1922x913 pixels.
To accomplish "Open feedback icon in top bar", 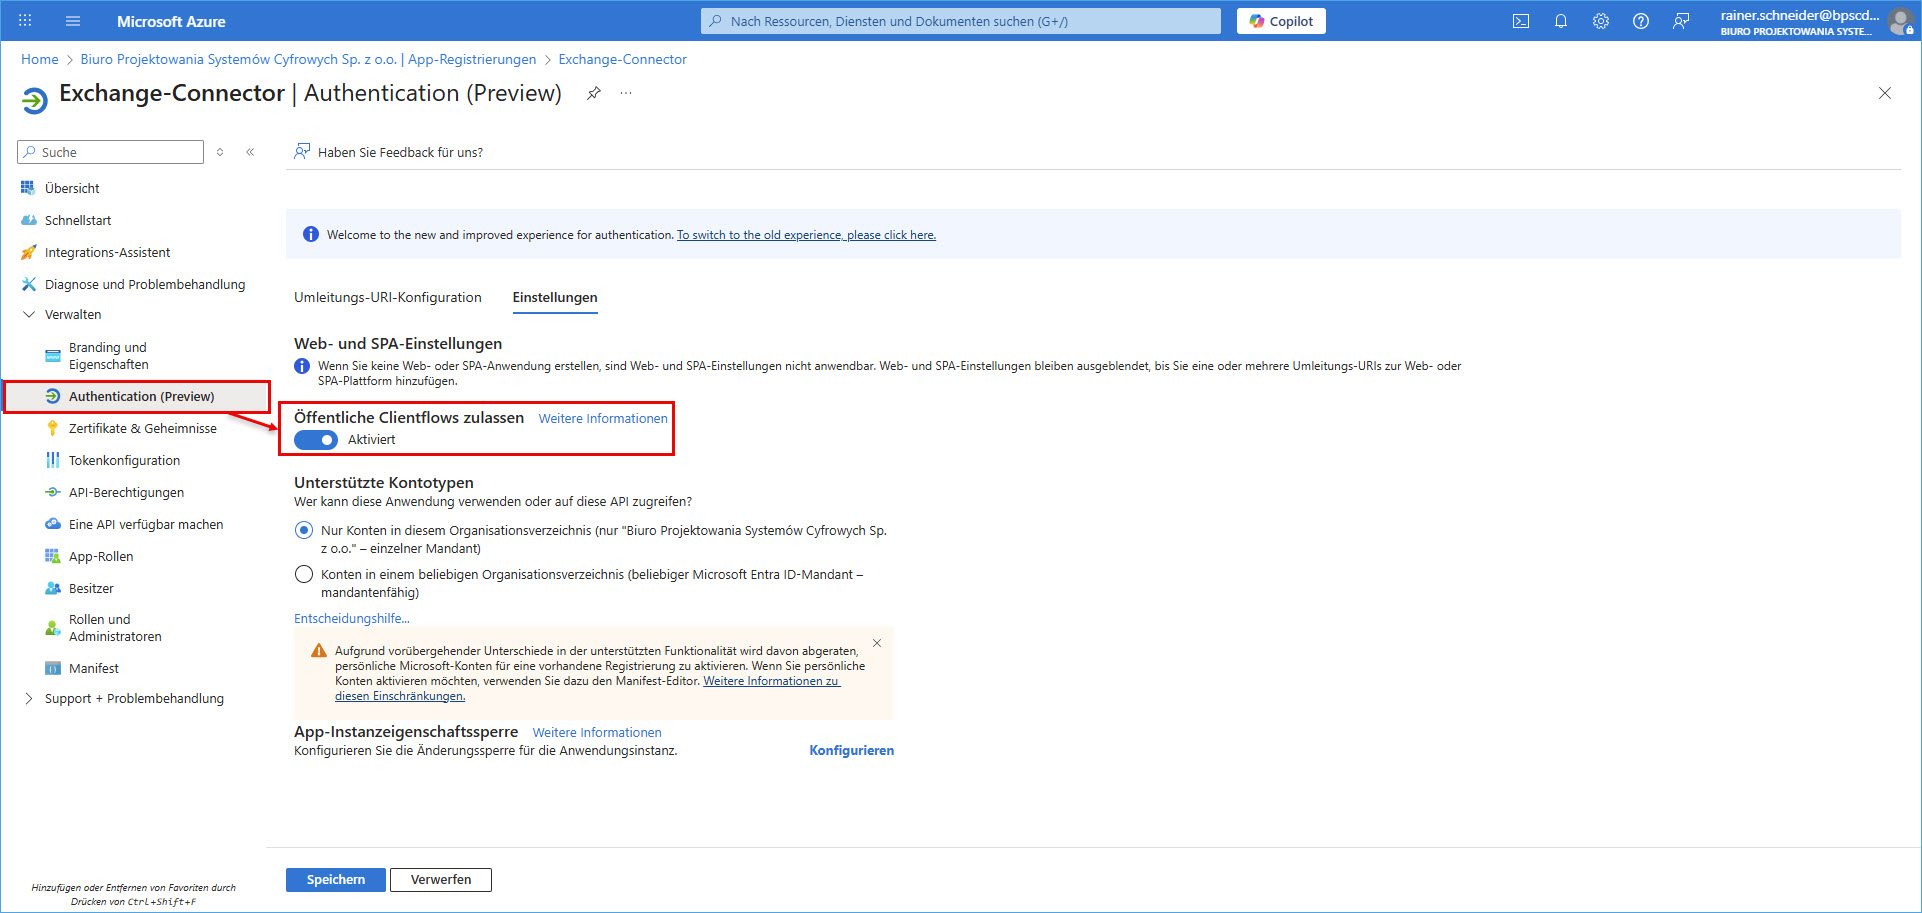I will pos(1681,21).
